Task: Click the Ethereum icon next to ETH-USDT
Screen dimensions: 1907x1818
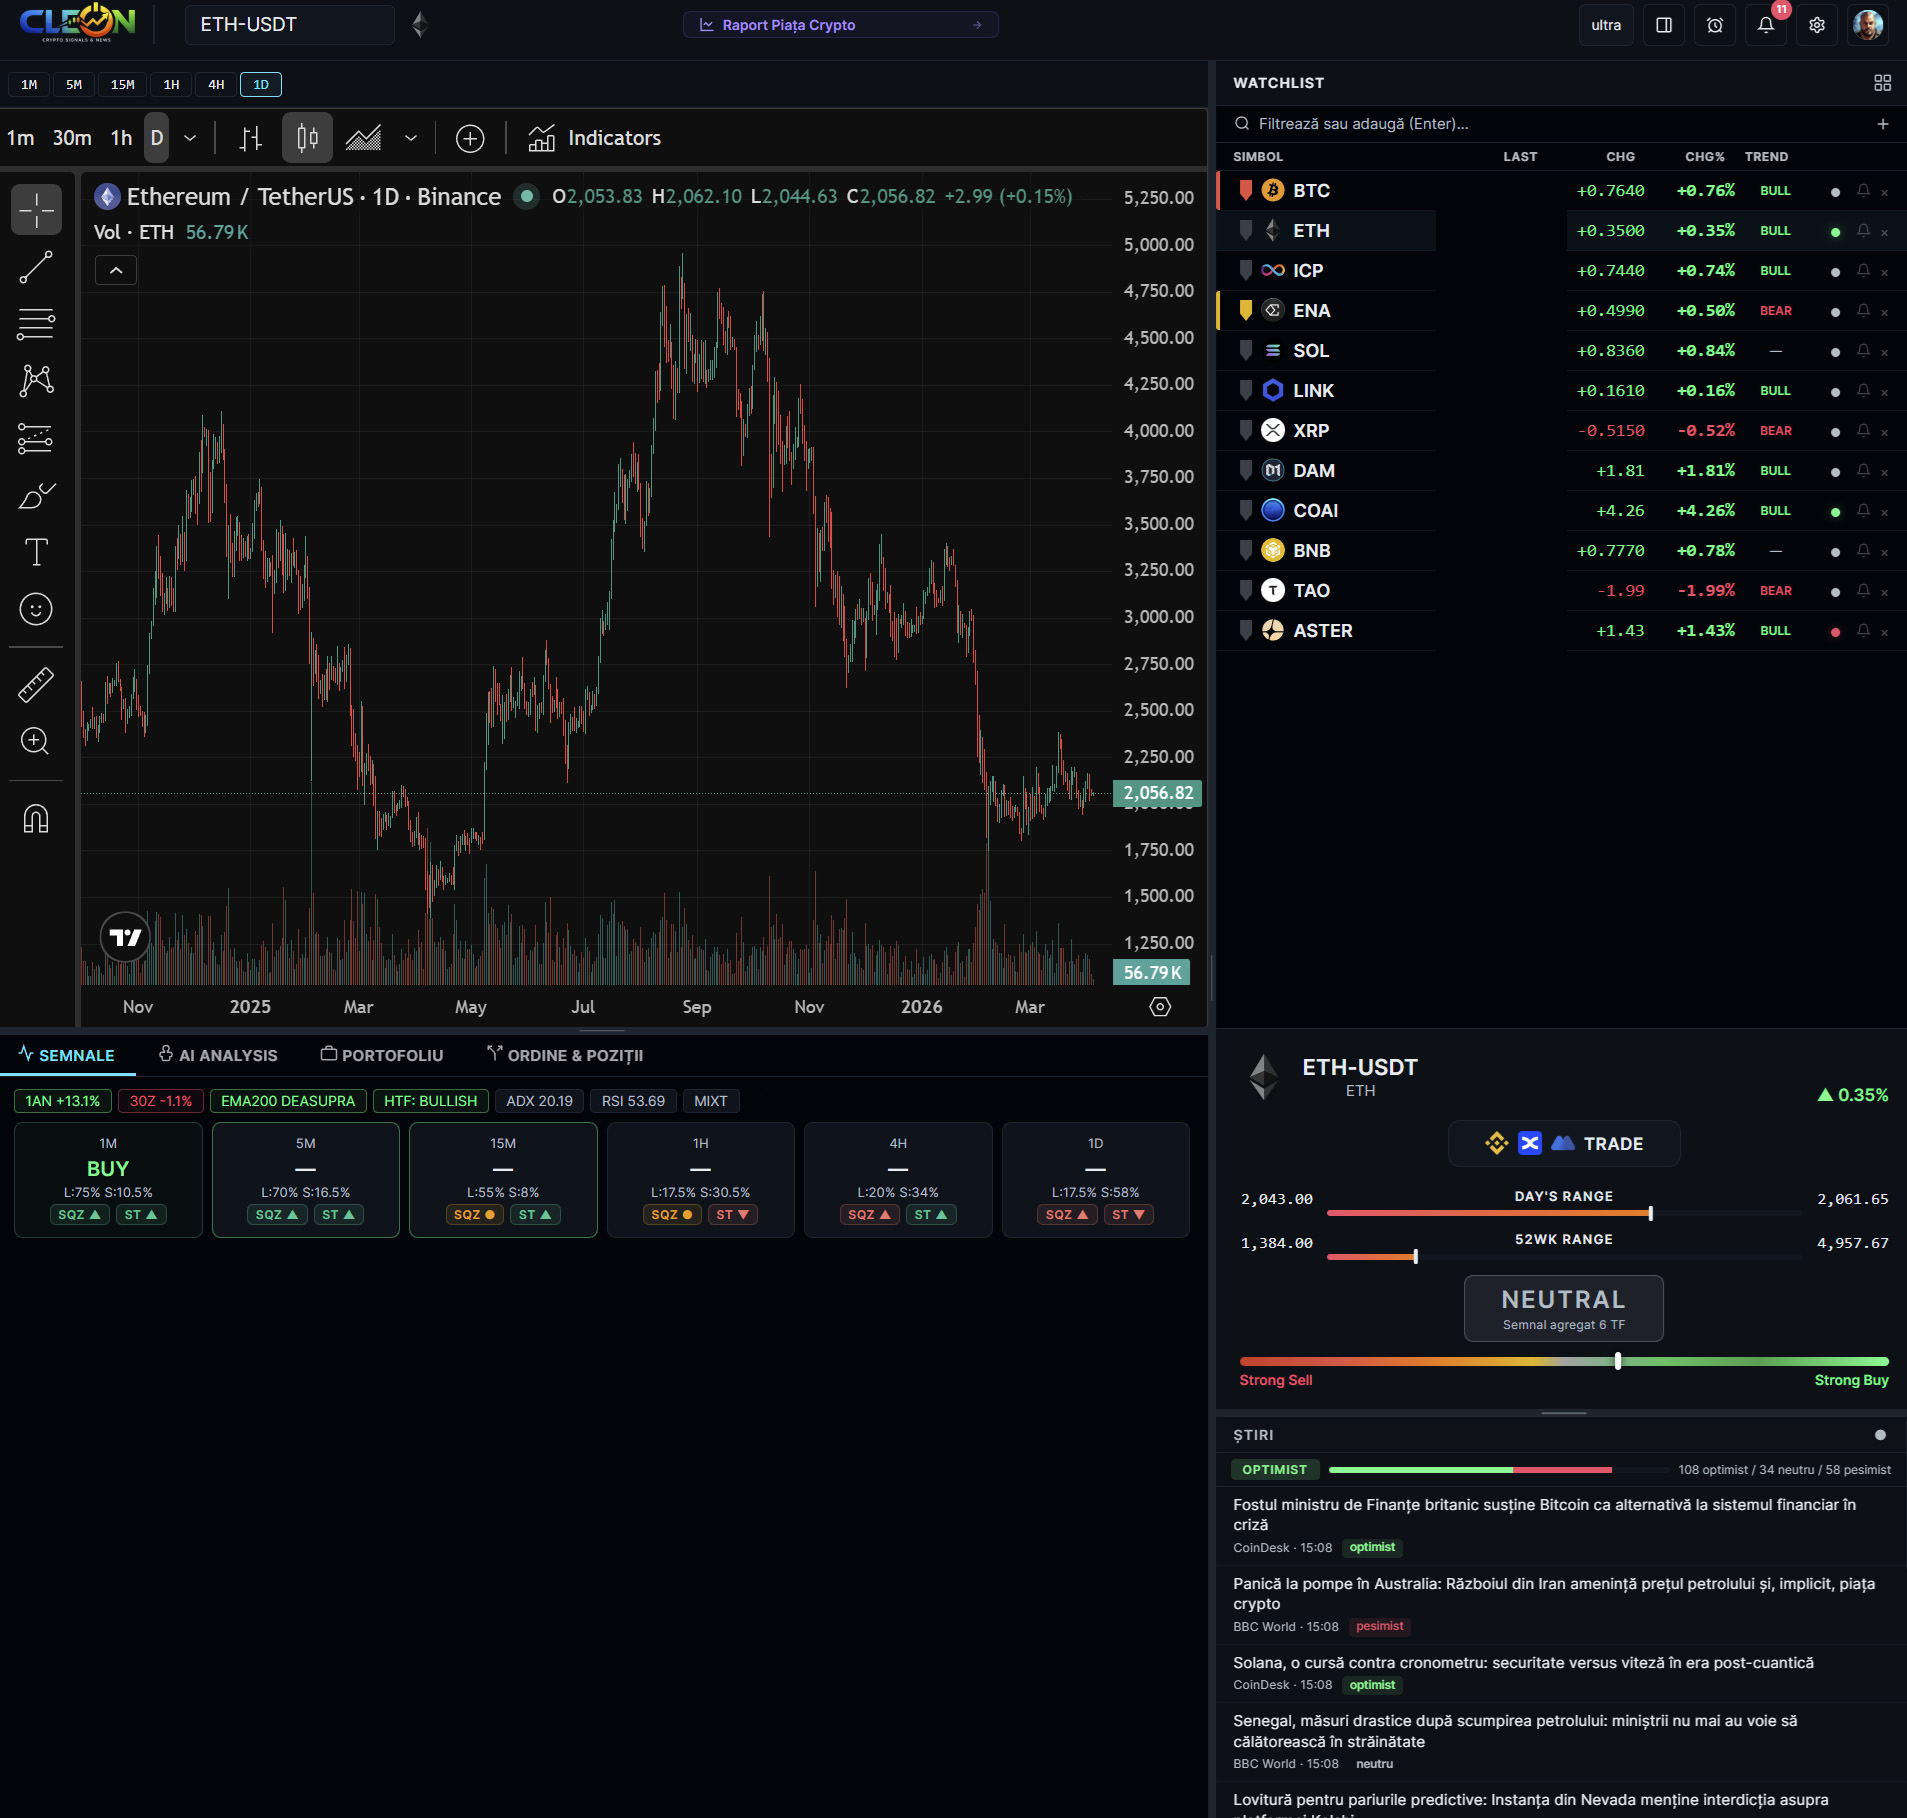Action: [x=420, y=25]
